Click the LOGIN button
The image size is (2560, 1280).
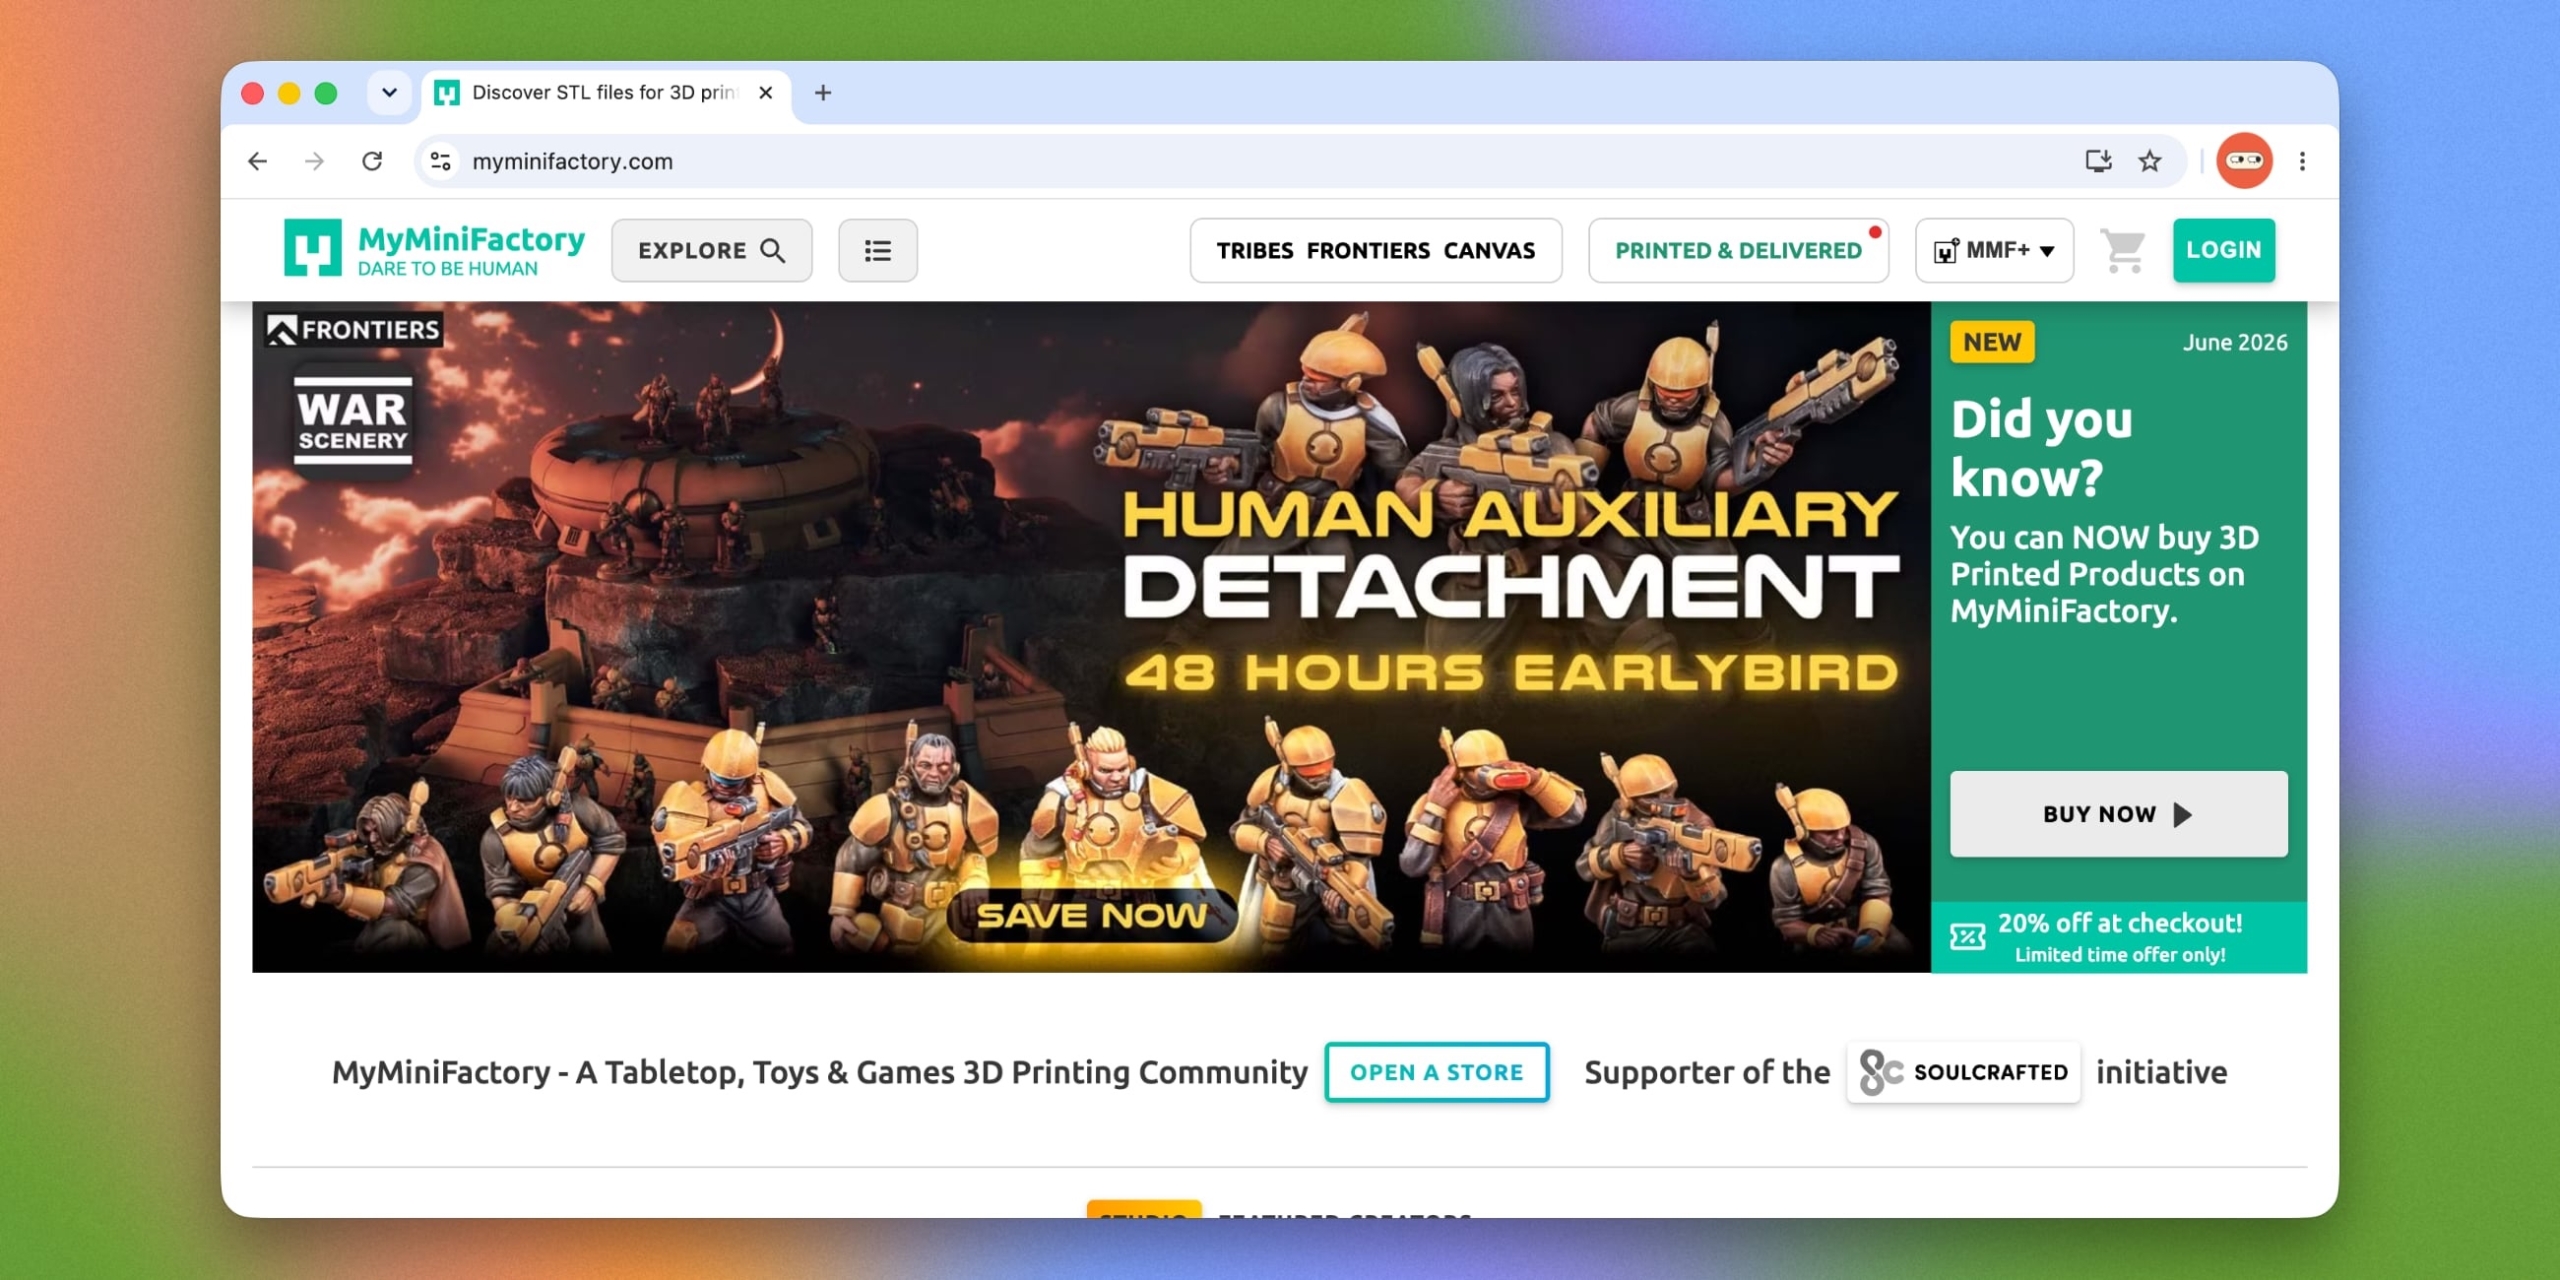click(2223, 250)
